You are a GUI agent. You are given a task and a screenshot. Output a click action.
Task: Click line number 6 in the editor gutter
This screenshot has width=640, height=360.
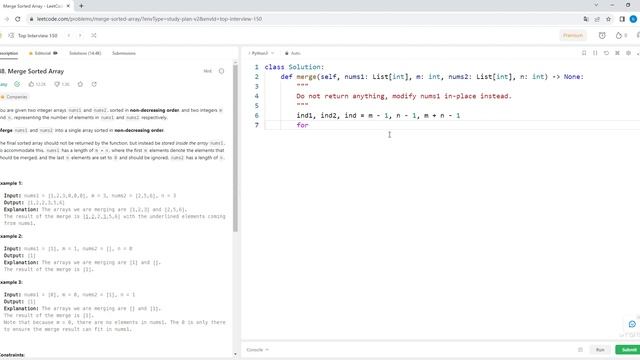(x=256, y=116)
